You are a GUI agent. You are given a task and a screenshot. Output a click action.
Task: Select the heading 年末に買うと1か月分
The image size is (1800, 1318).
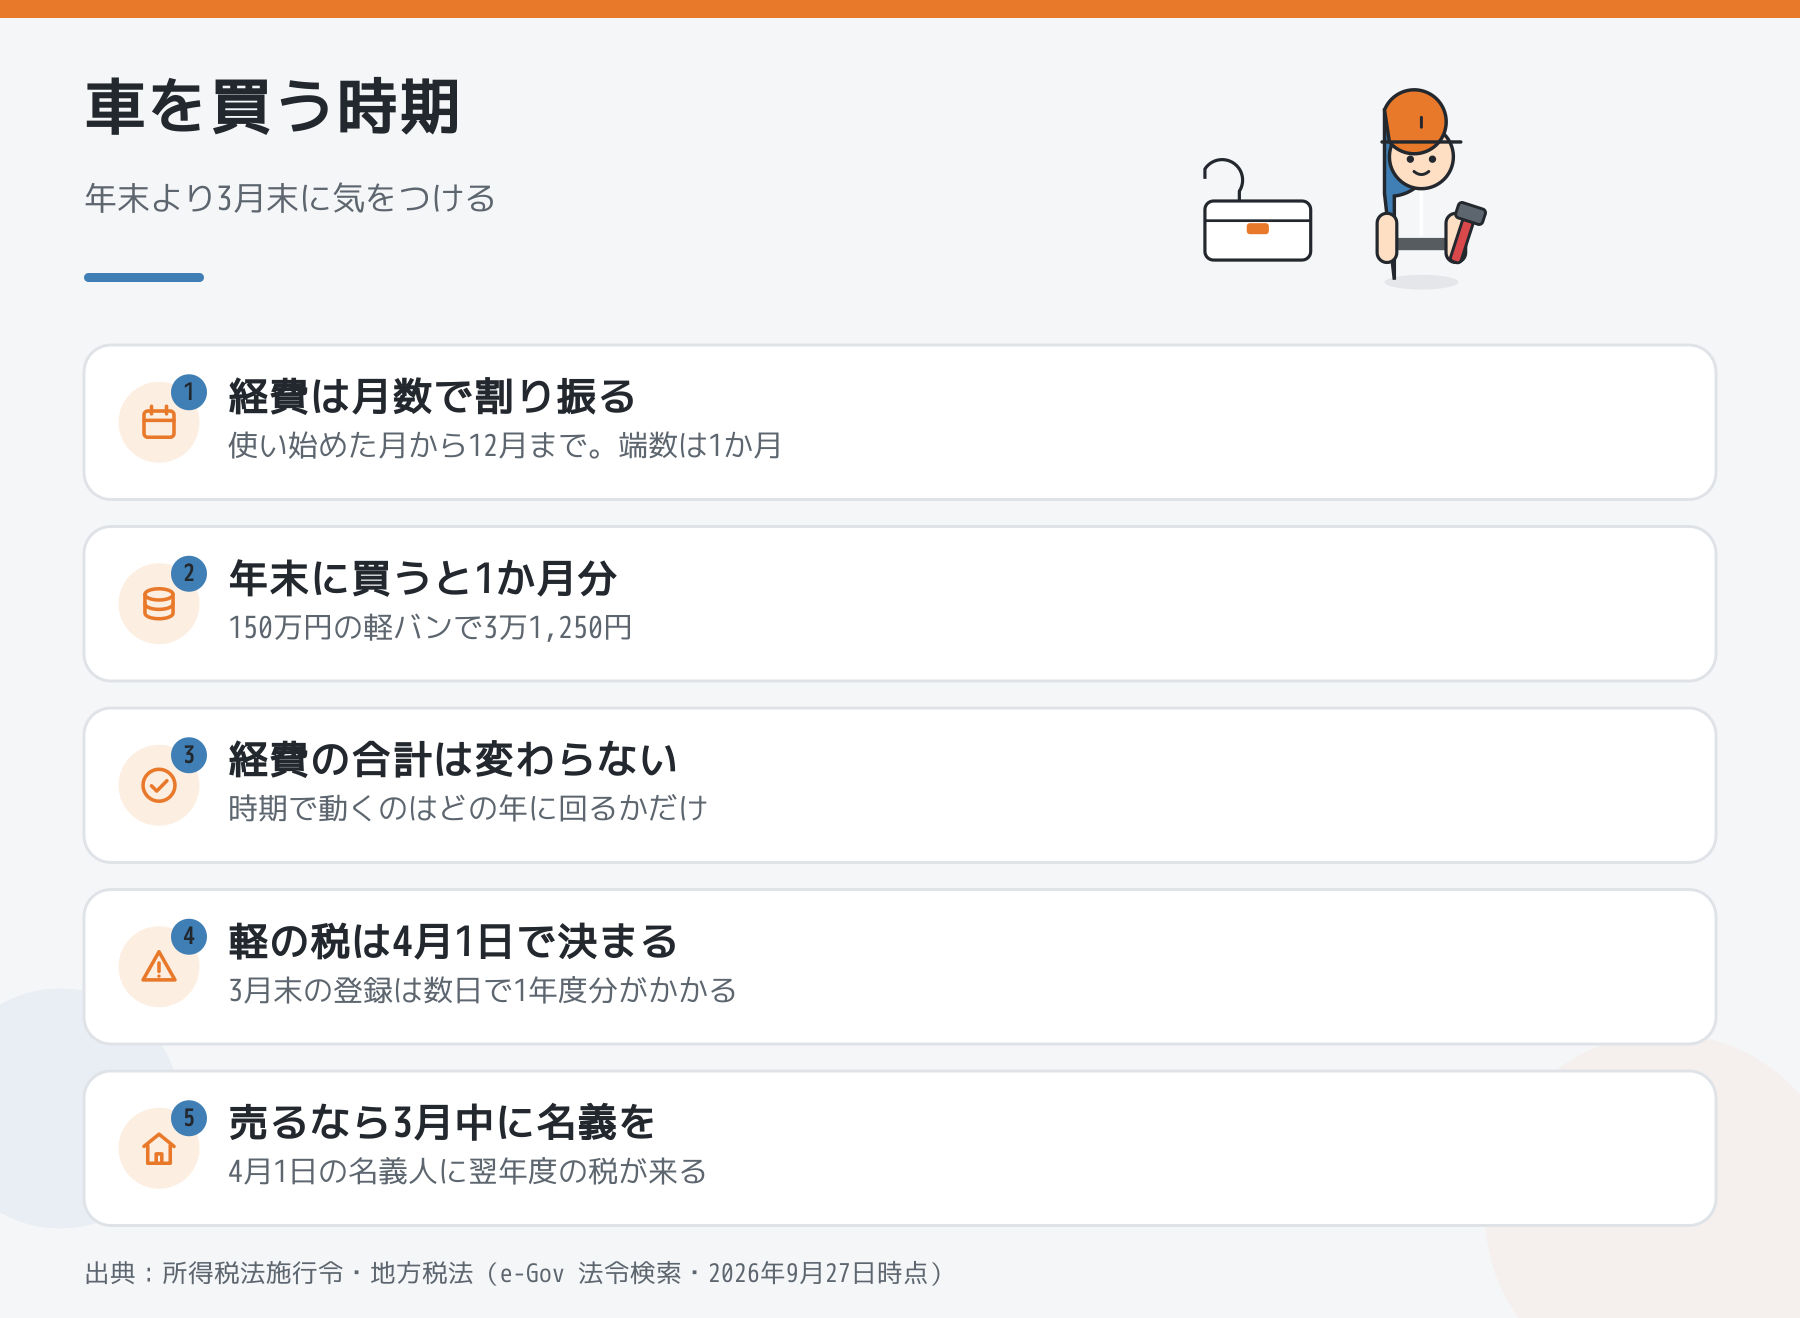pos(422,578)
